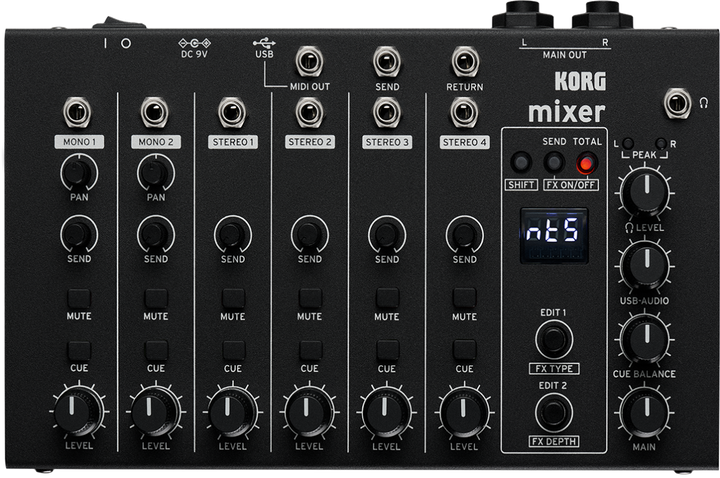The height and width of the screenshot is (478, 720).
Task: Click the SEND output jack
Action: pos(387,61)
